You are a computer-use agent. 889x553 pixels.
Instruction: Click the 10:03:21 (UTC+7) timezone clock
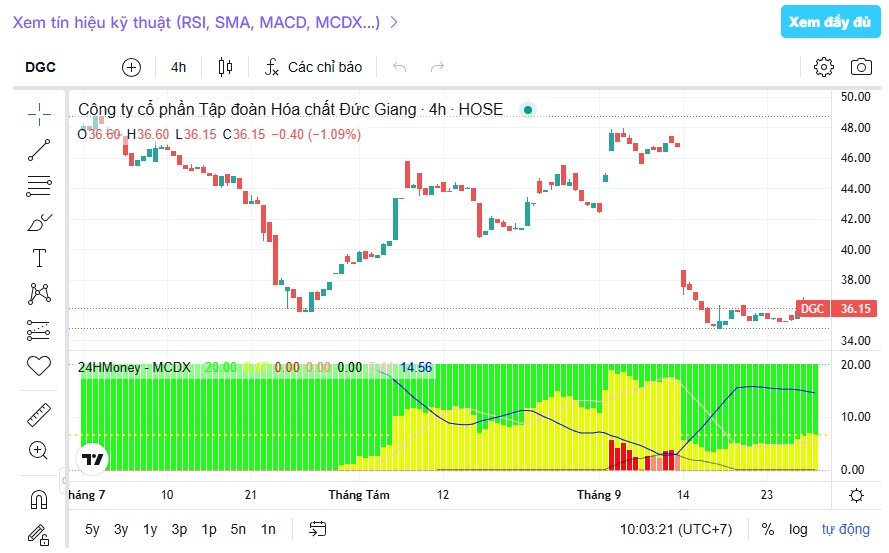pyautogui.click(x=676, y=529)
